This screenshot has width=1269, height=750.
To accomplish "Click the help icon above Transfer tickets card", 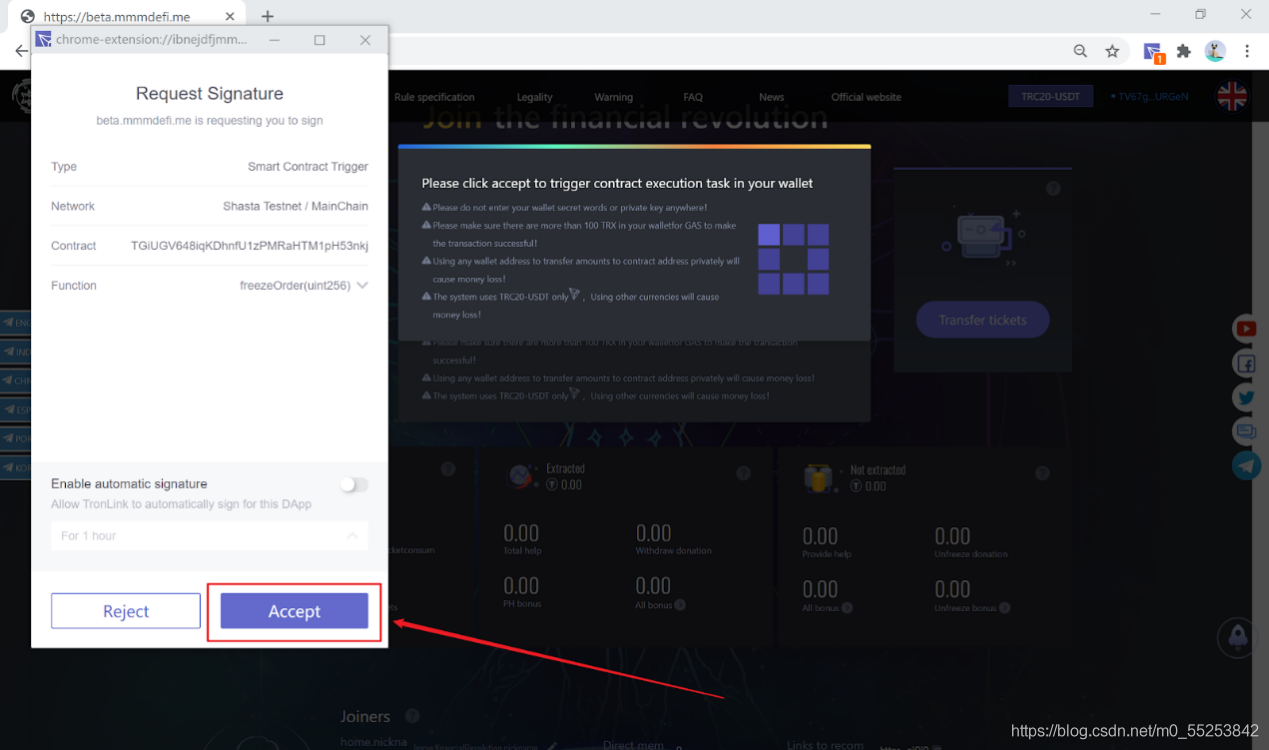I will [x=1053, y=189].
